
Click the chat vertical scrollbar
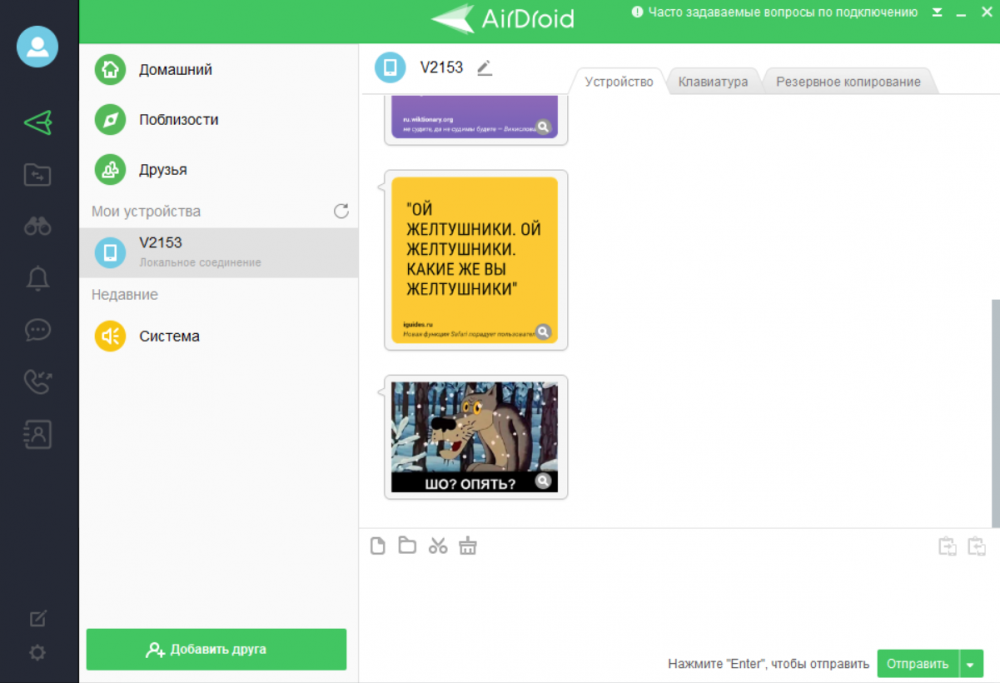(996, 413)
